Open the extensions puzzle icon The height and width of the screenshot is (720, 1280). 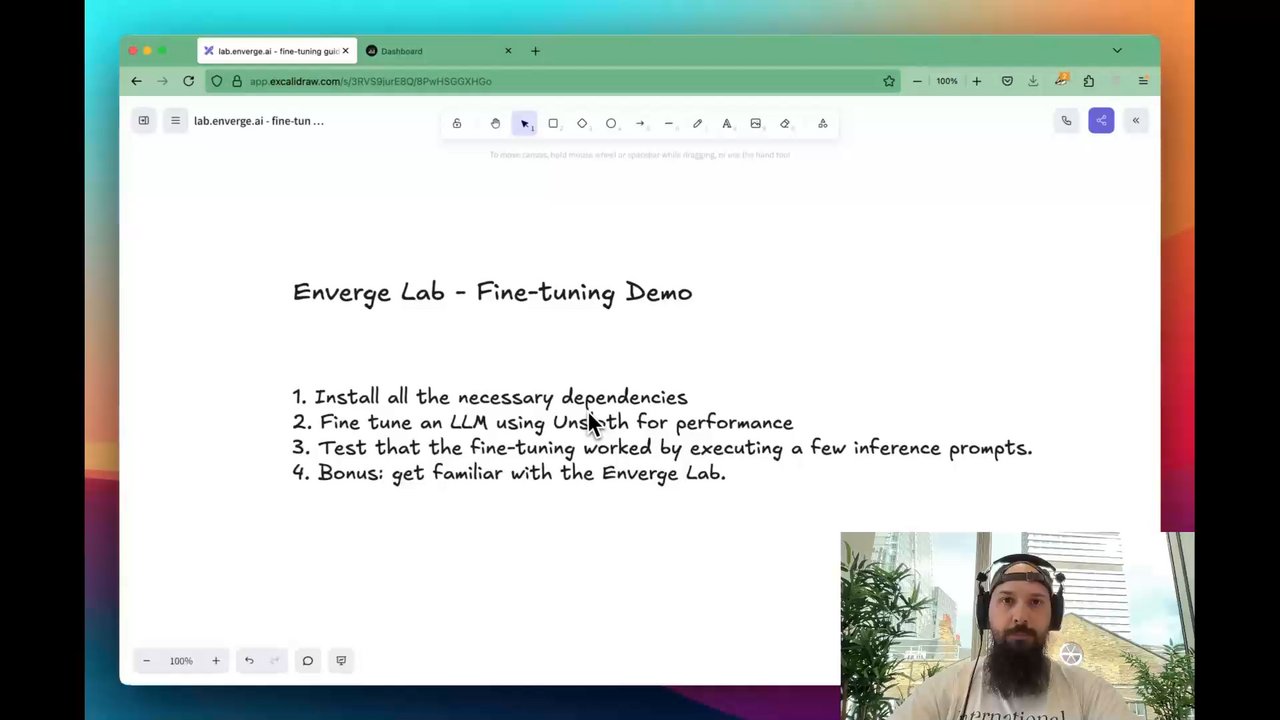(1088, 81)
